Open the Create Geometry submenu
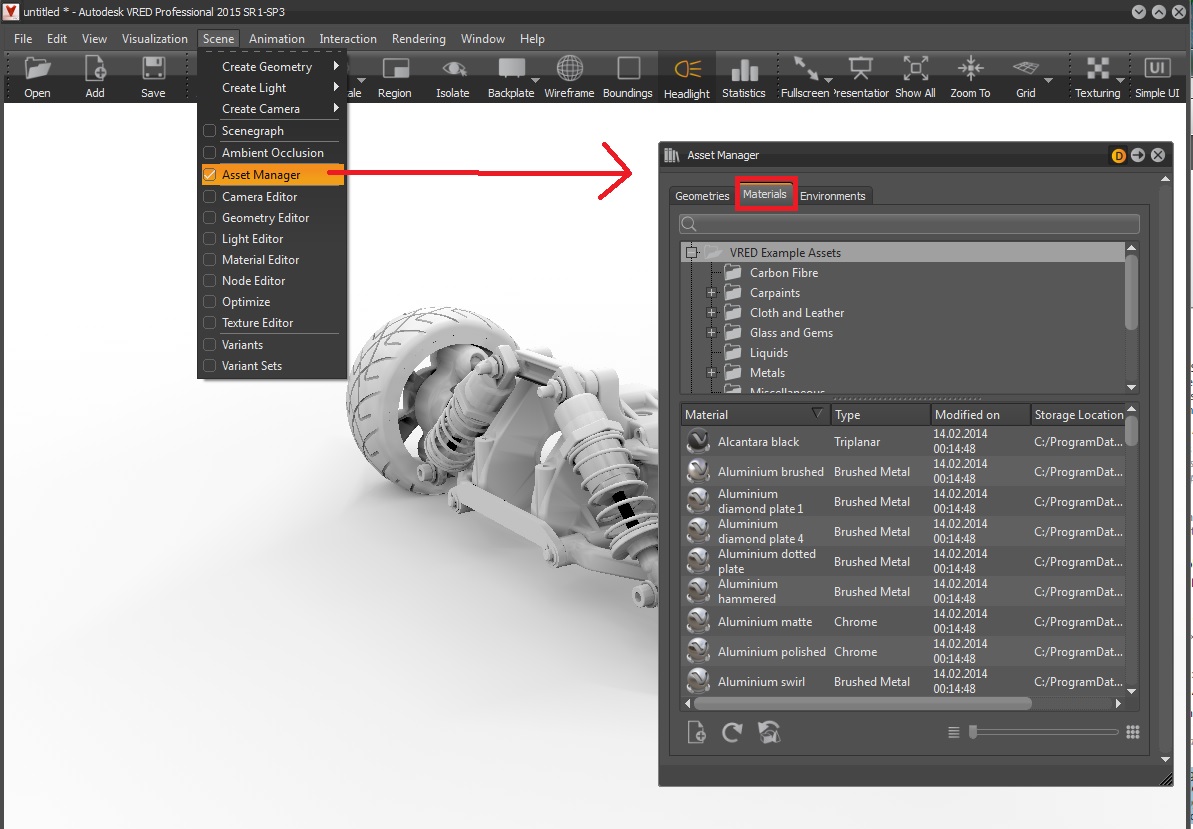The image size is (1193, 829). 272,66
